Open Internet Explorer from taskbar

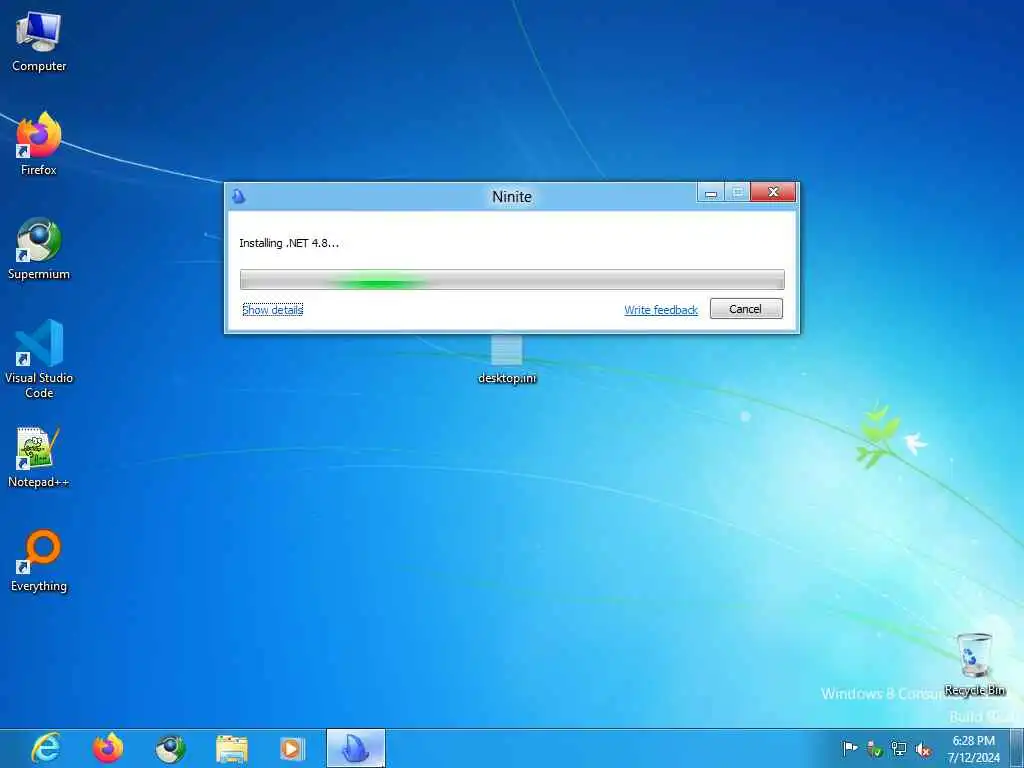(46, 748)
